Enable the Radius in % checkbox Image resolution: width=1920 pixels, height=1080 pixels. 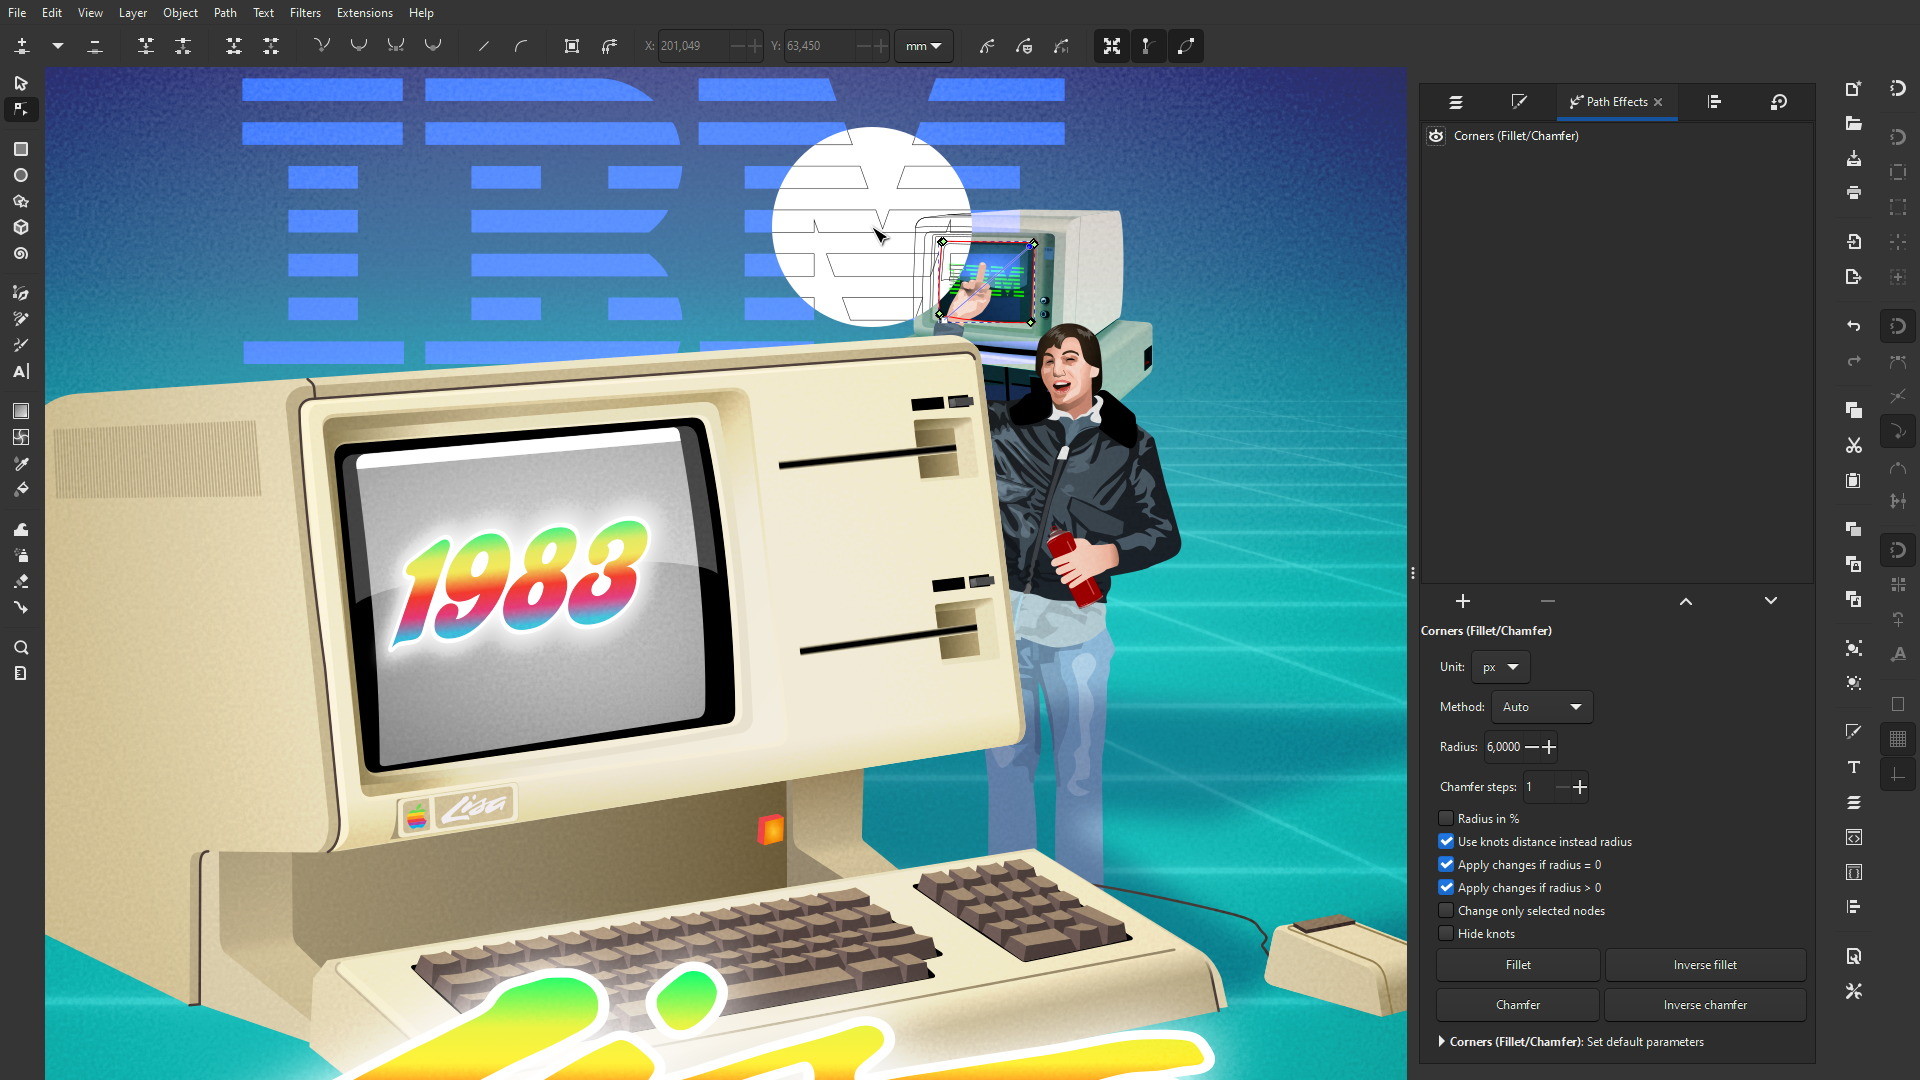tap(1446, 818)
